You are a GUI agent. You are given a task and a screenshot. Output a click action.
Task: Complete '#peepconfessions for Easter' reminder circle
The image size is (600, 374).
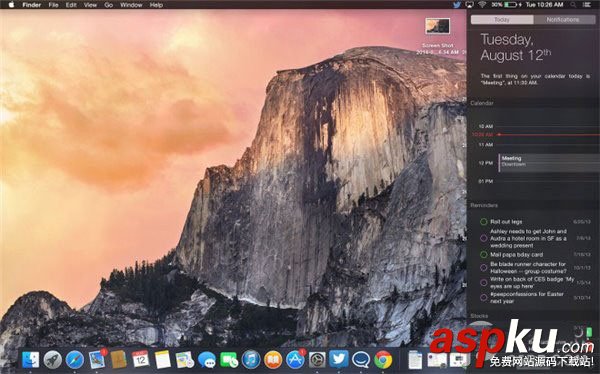coord(484,297)
